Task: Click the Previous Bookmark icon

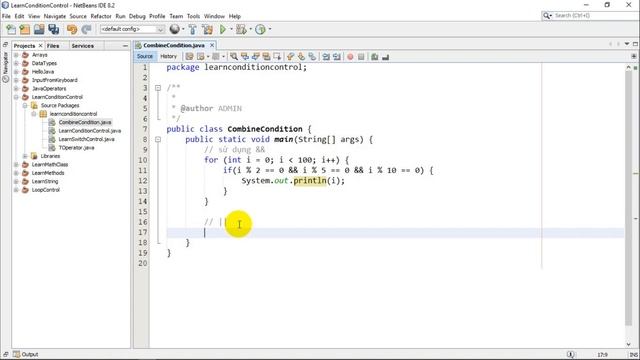Action: [x=290, y=57]
